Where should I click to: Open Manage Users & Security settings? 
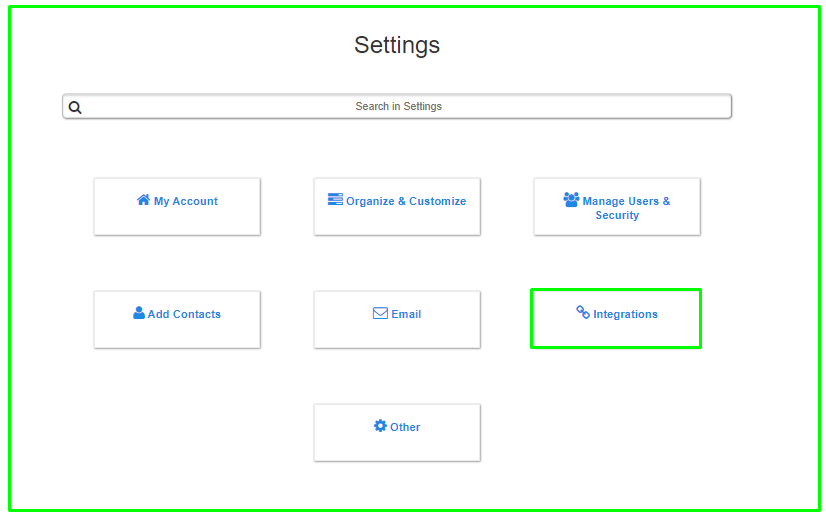pyautogui.click(x=617, y=207)
